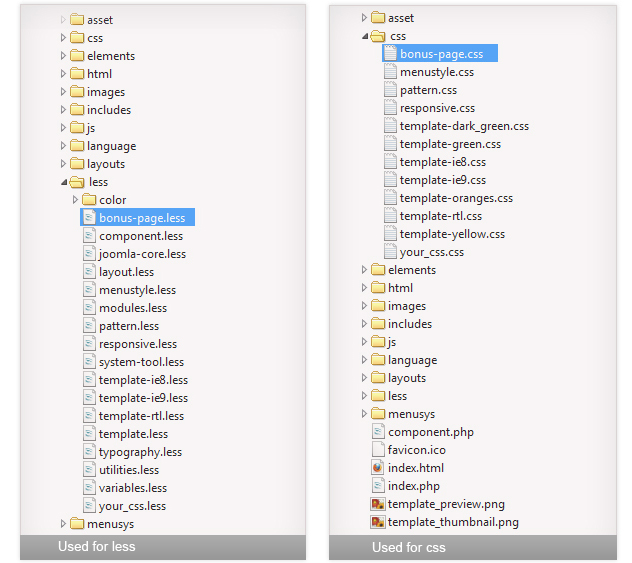Screen dimensions: 632x563
Task: Select the images folder name in right tree
Action: tap(407, 306)
